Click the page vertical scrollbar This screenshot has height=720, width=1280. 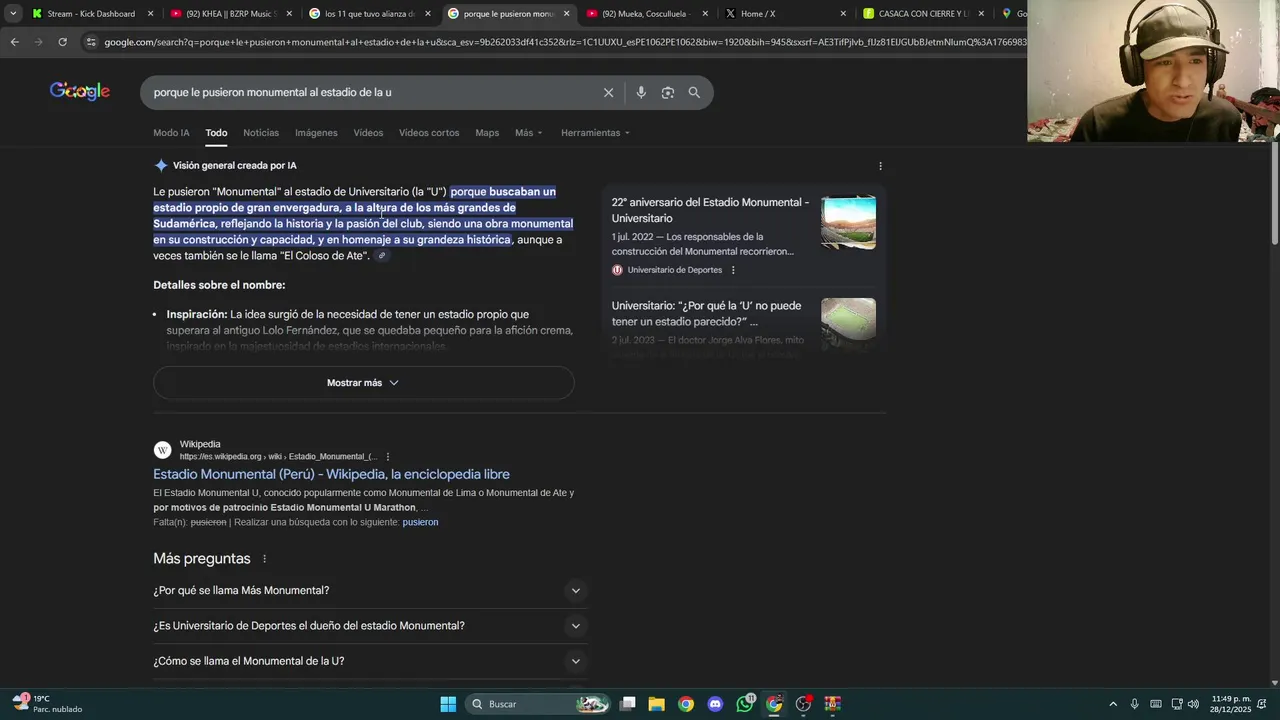1274,195
